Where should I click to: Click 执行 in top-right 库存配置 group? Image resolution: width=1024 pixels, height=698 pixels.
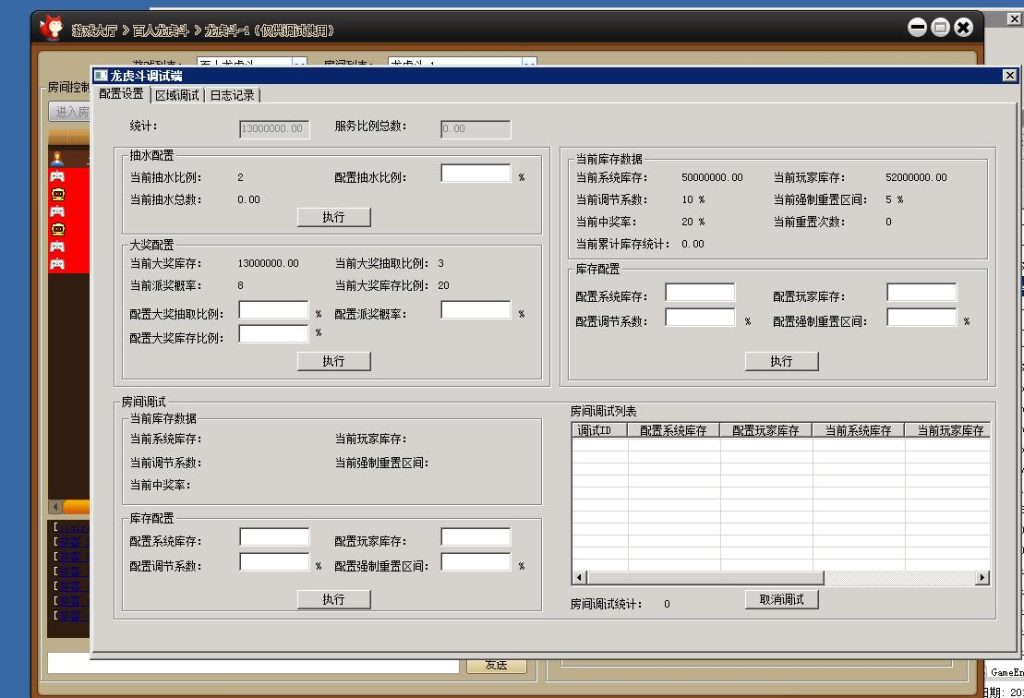(x=781, y=361)
